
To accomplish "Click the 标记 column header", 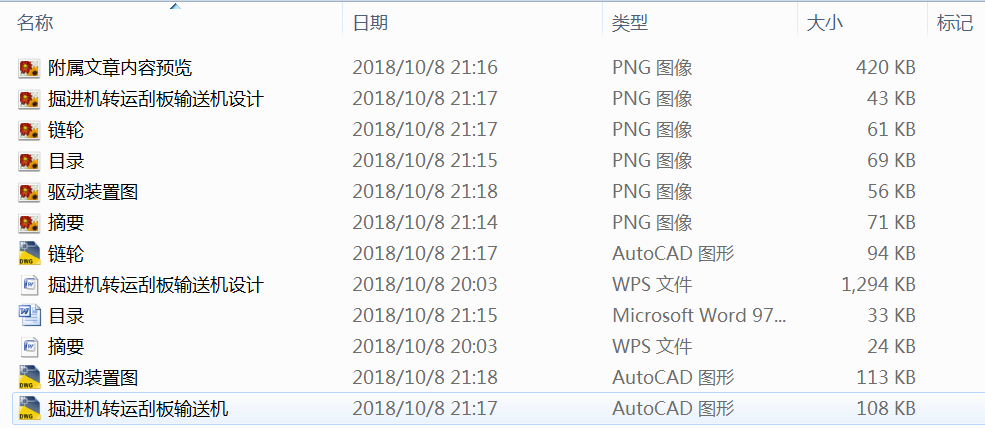I will pyautogui.click(x=954, y=23).
